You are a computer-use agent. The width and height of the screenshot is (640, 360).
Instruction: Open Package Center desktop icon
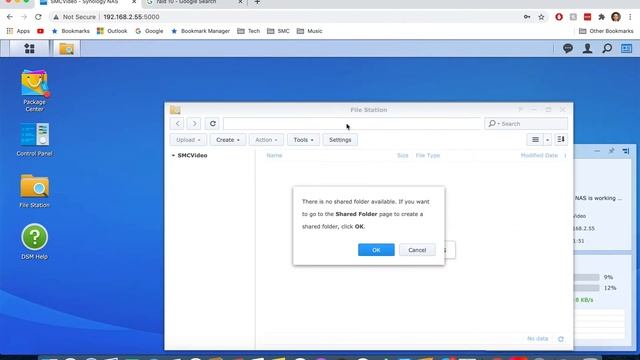tap(34, 91)
